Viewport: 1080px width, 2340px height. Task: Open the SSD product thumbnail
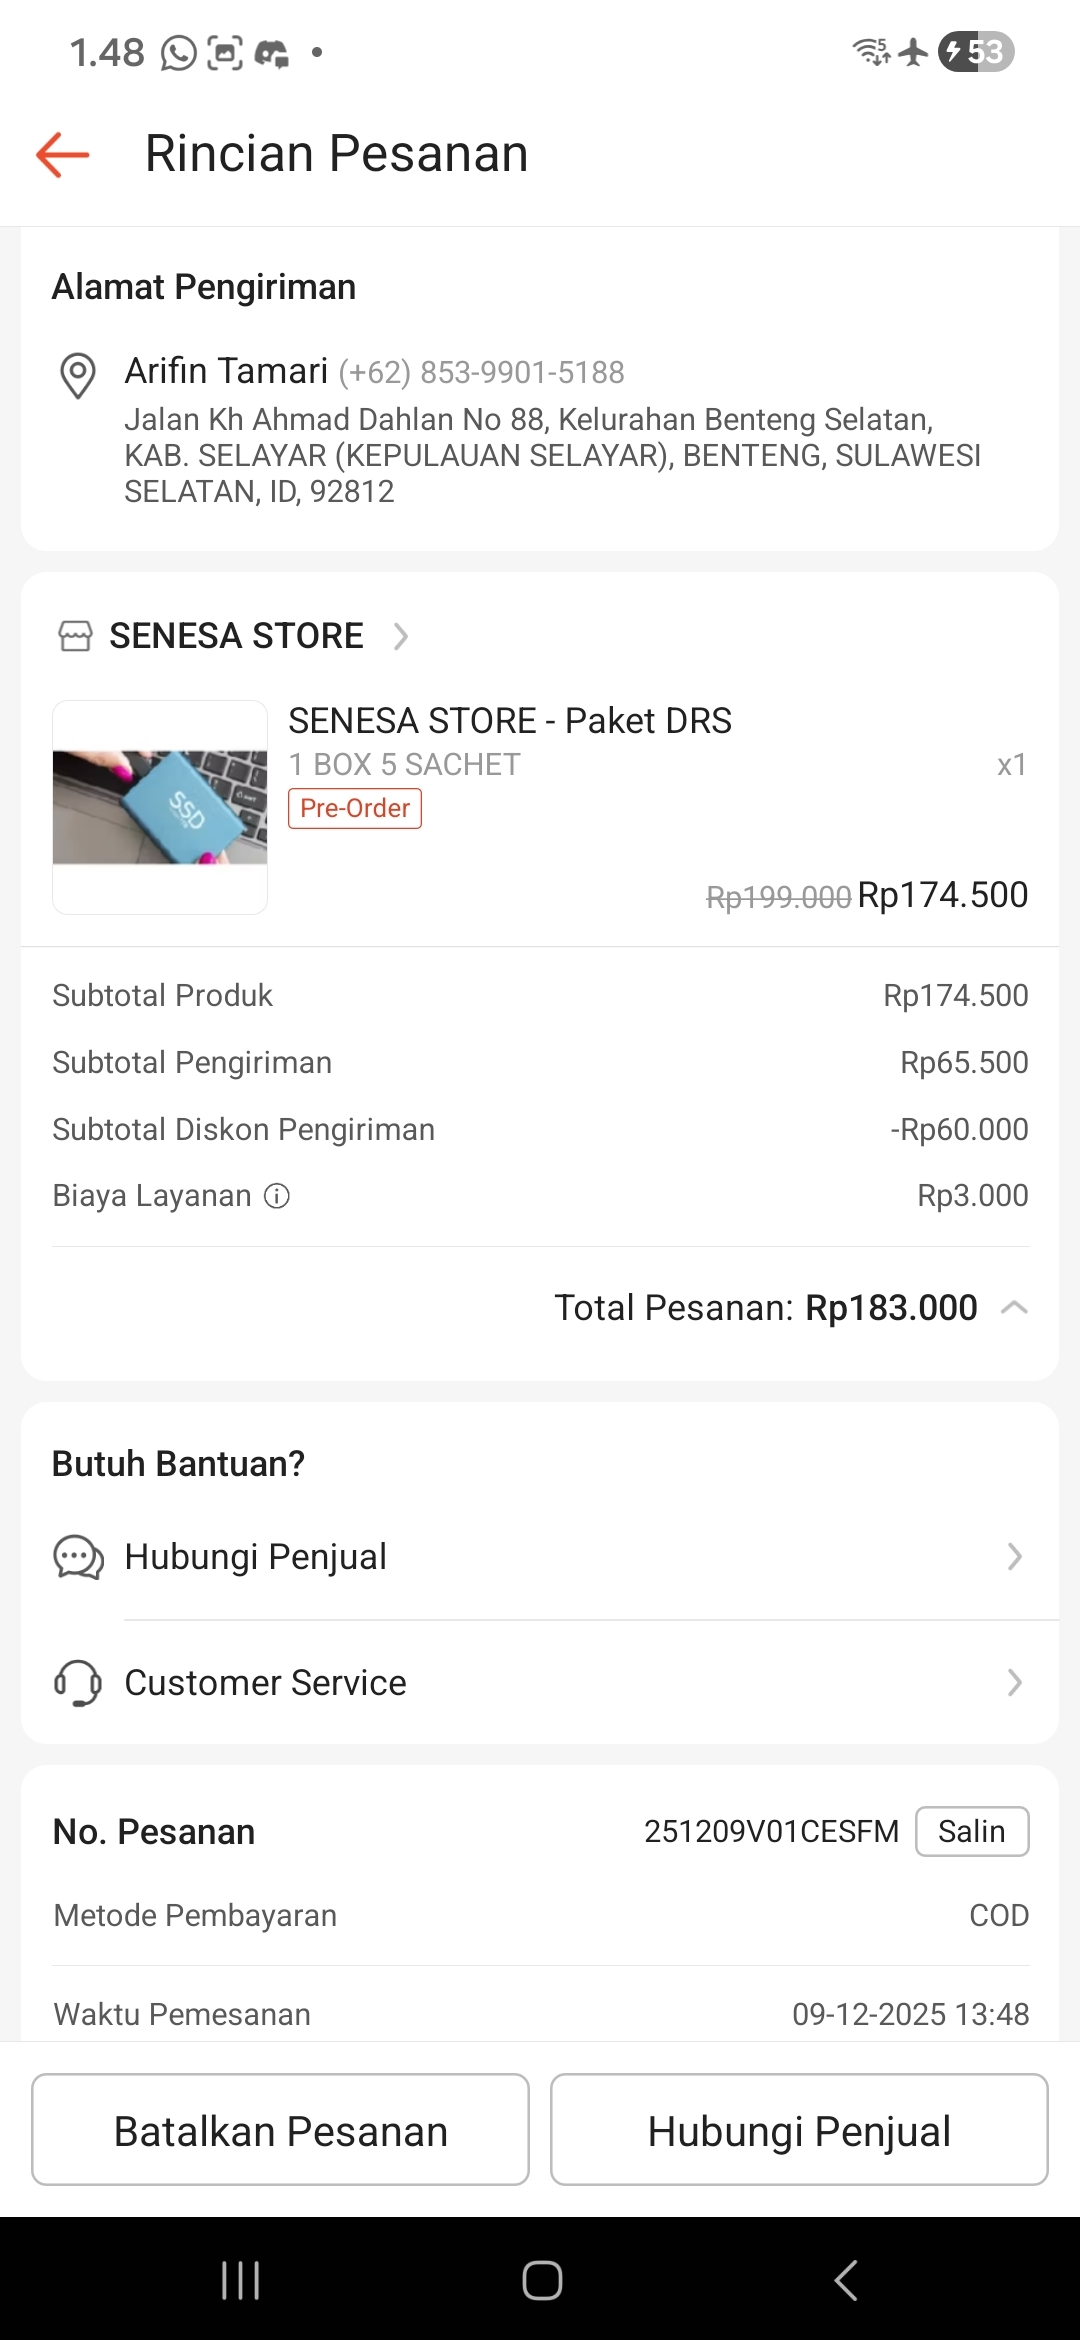[160, 807]
